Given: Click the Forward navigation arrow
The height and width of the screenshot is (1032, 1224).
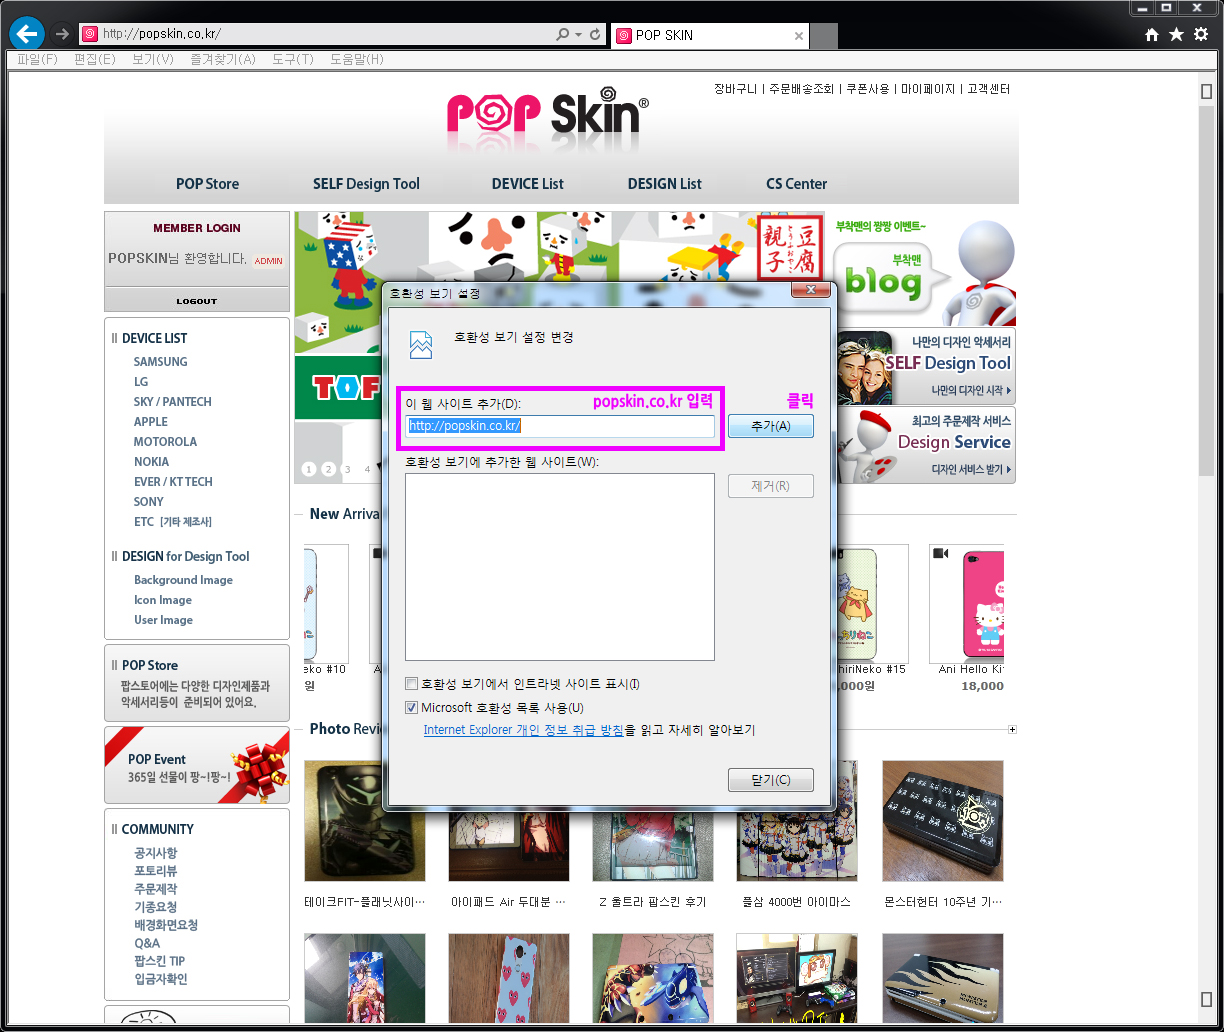Looking at the screenshot, I should pyautogui.click(x=62, y=34).
